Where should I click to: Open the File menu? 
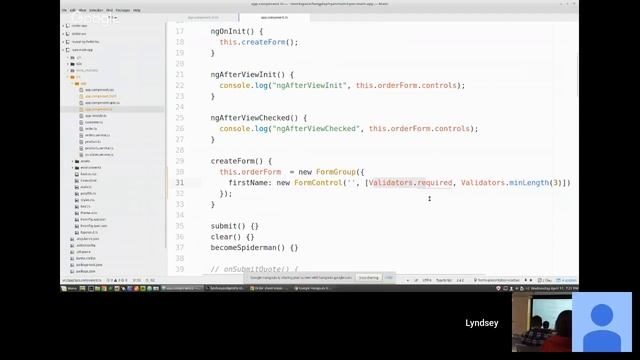click(x=64, y=10)
